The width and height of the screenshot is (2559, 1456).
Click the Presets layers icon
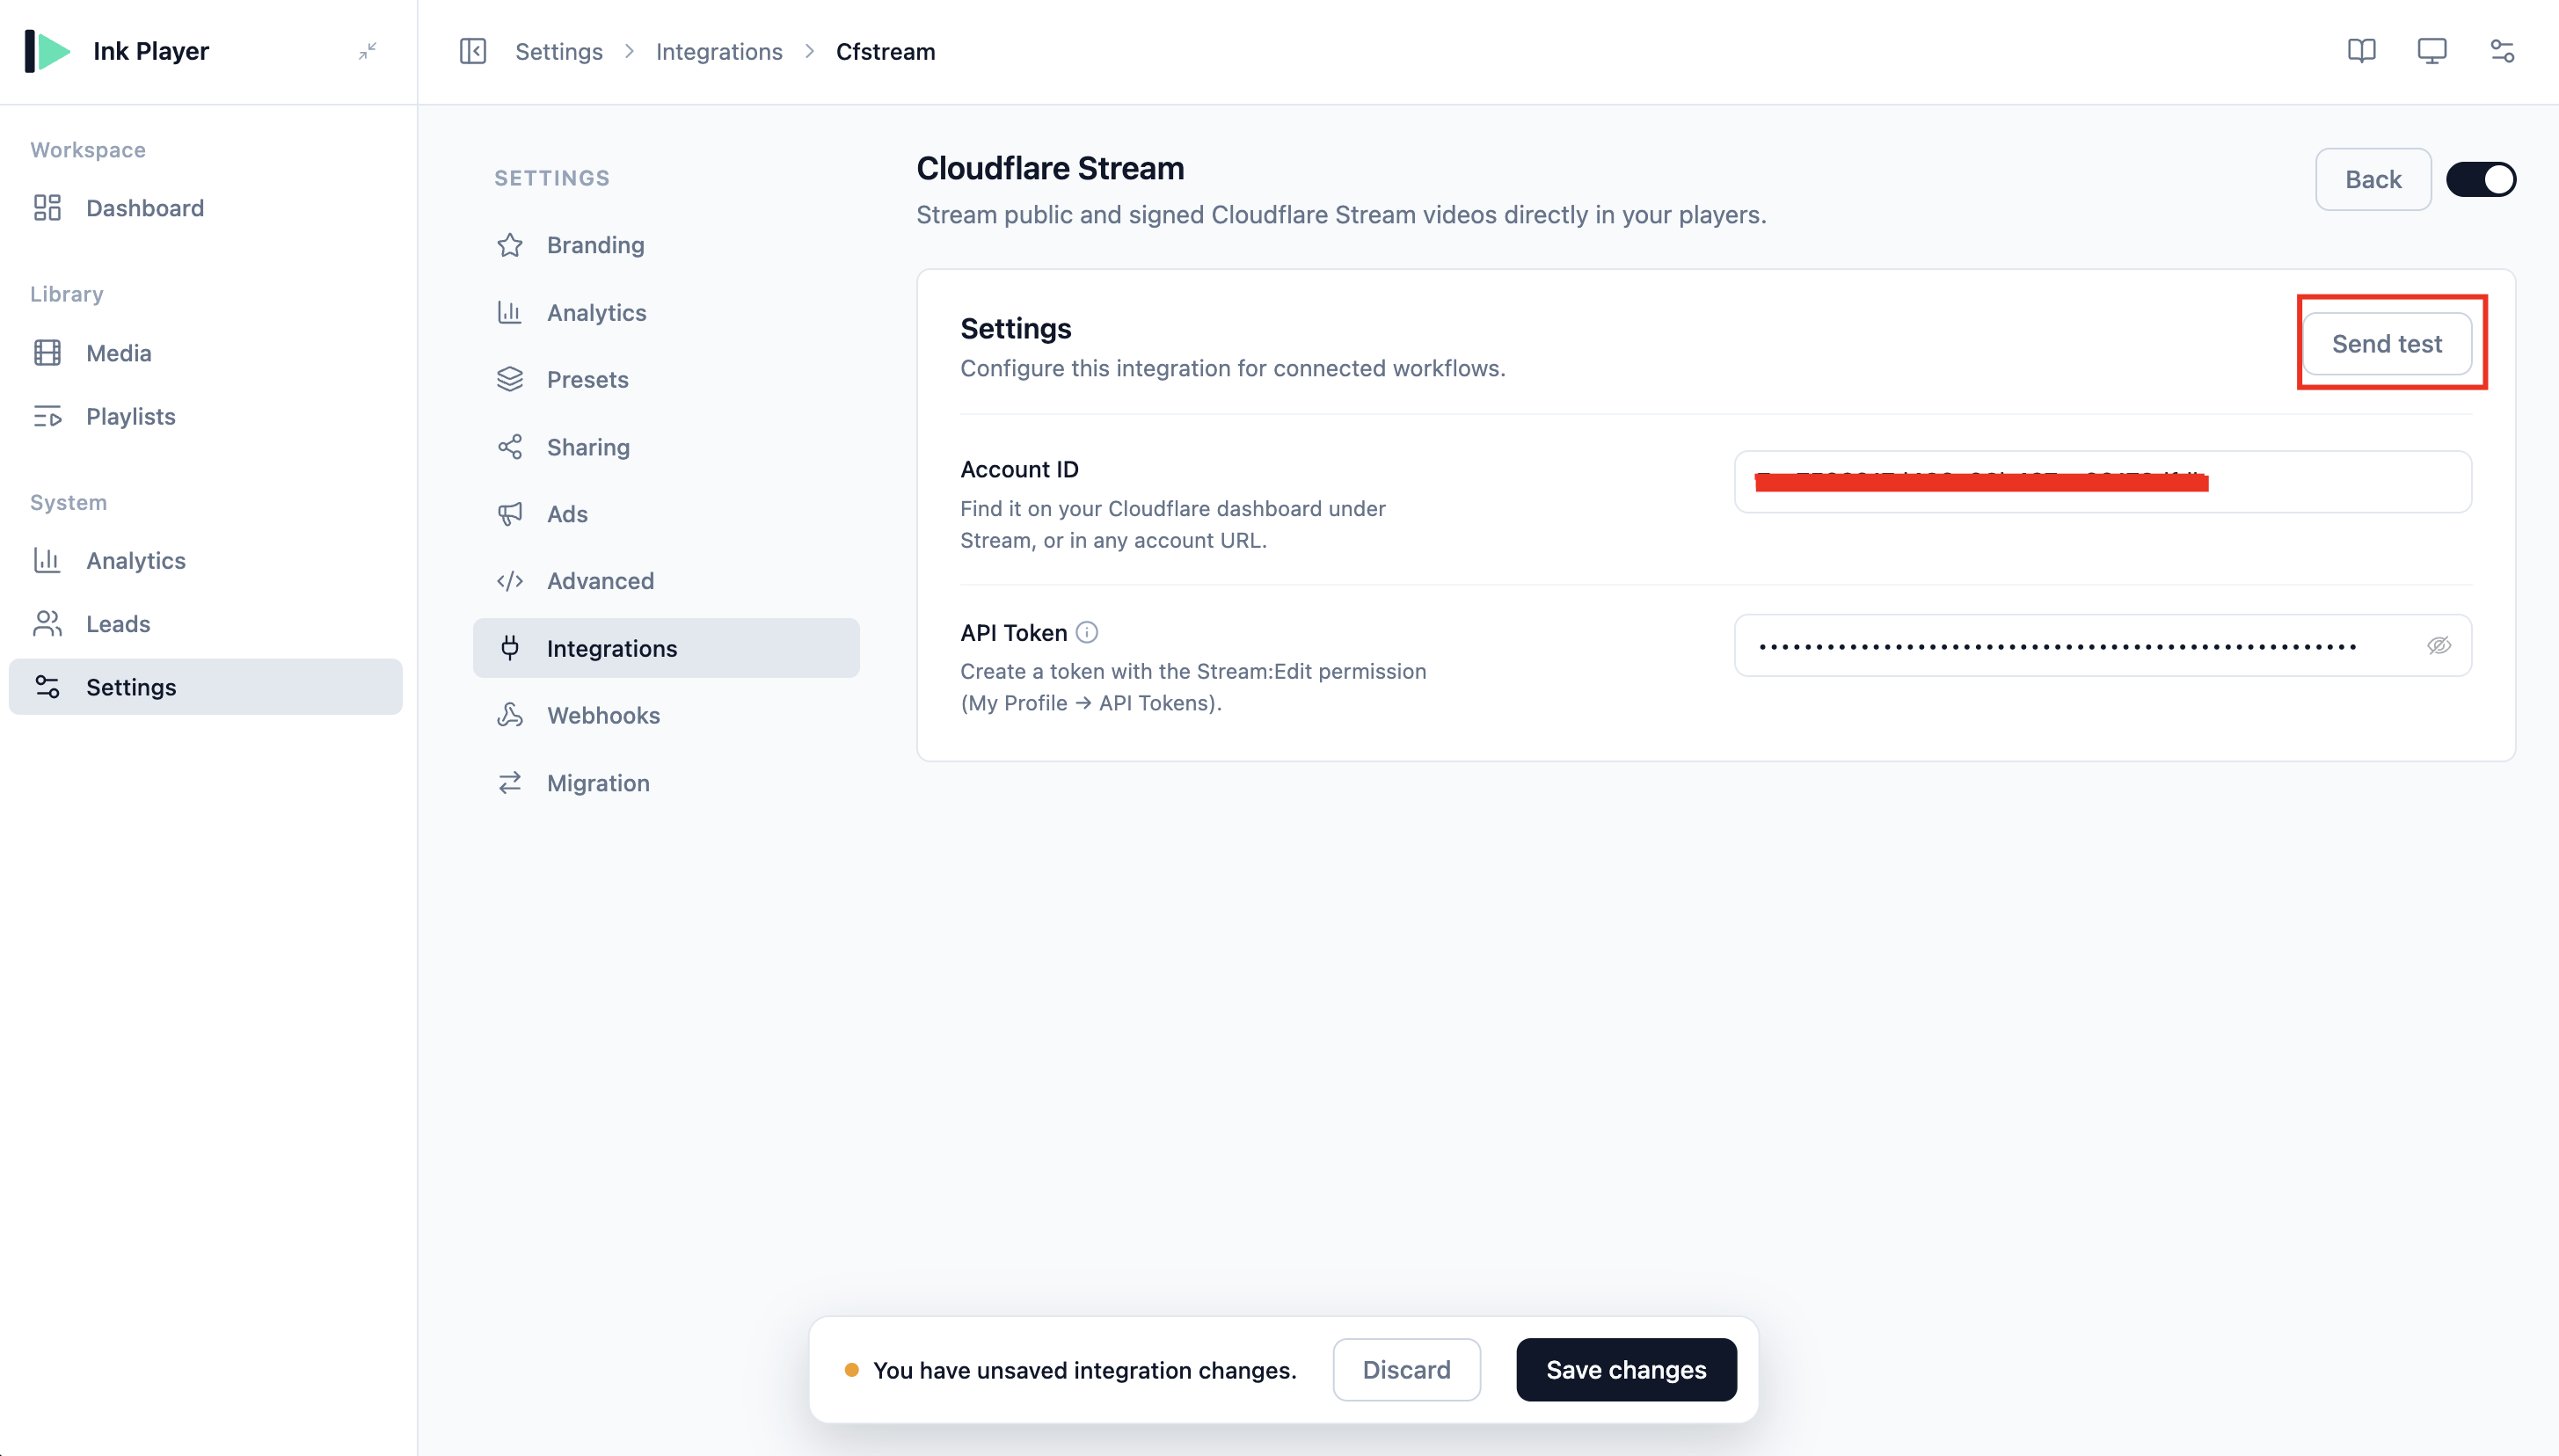click(x=510, y=379)
